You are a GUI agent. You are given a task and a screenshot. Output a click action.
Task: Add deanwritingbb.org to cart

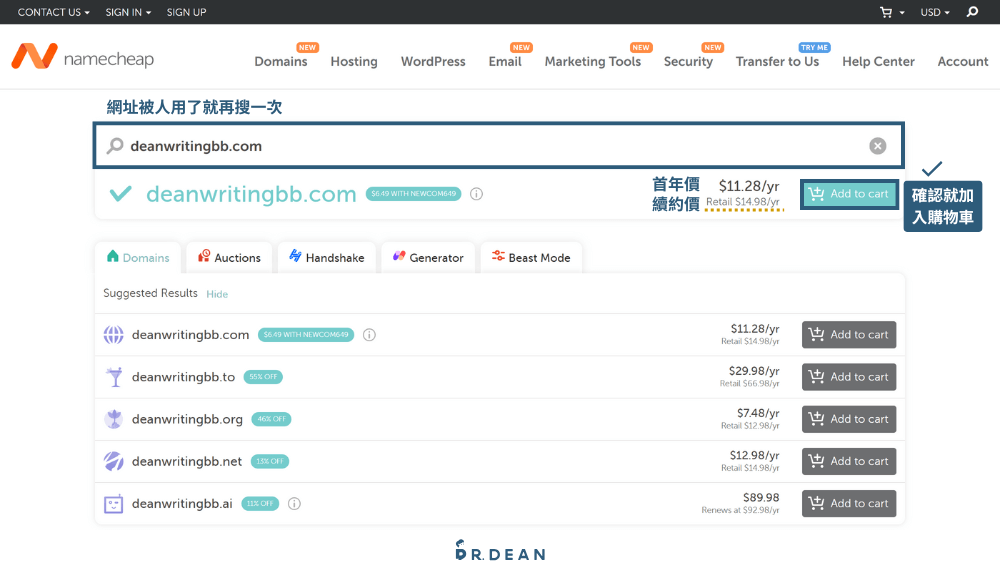pyautogui.click(x=849, y=419)
